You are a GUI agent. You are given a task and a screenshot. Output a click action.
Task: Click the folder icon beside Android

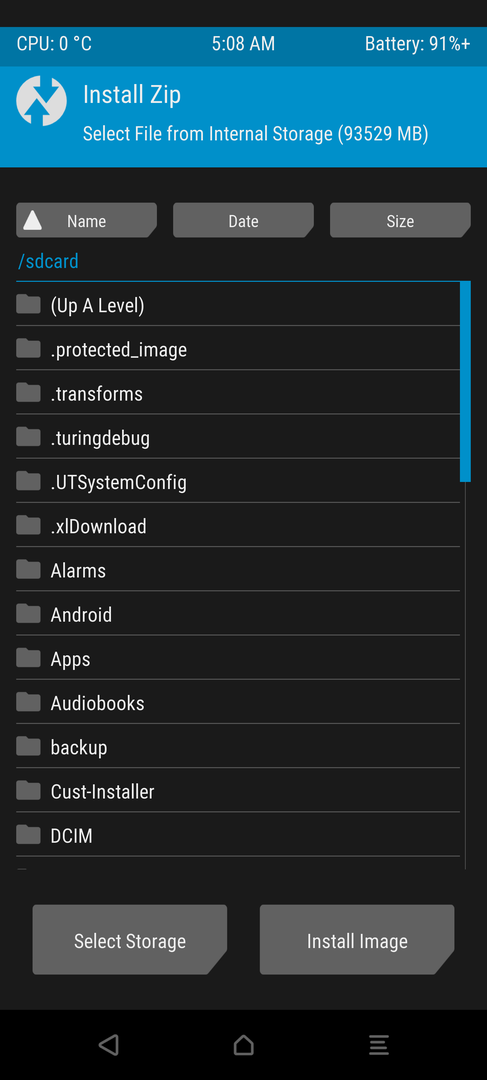click(x=28, y=613)
